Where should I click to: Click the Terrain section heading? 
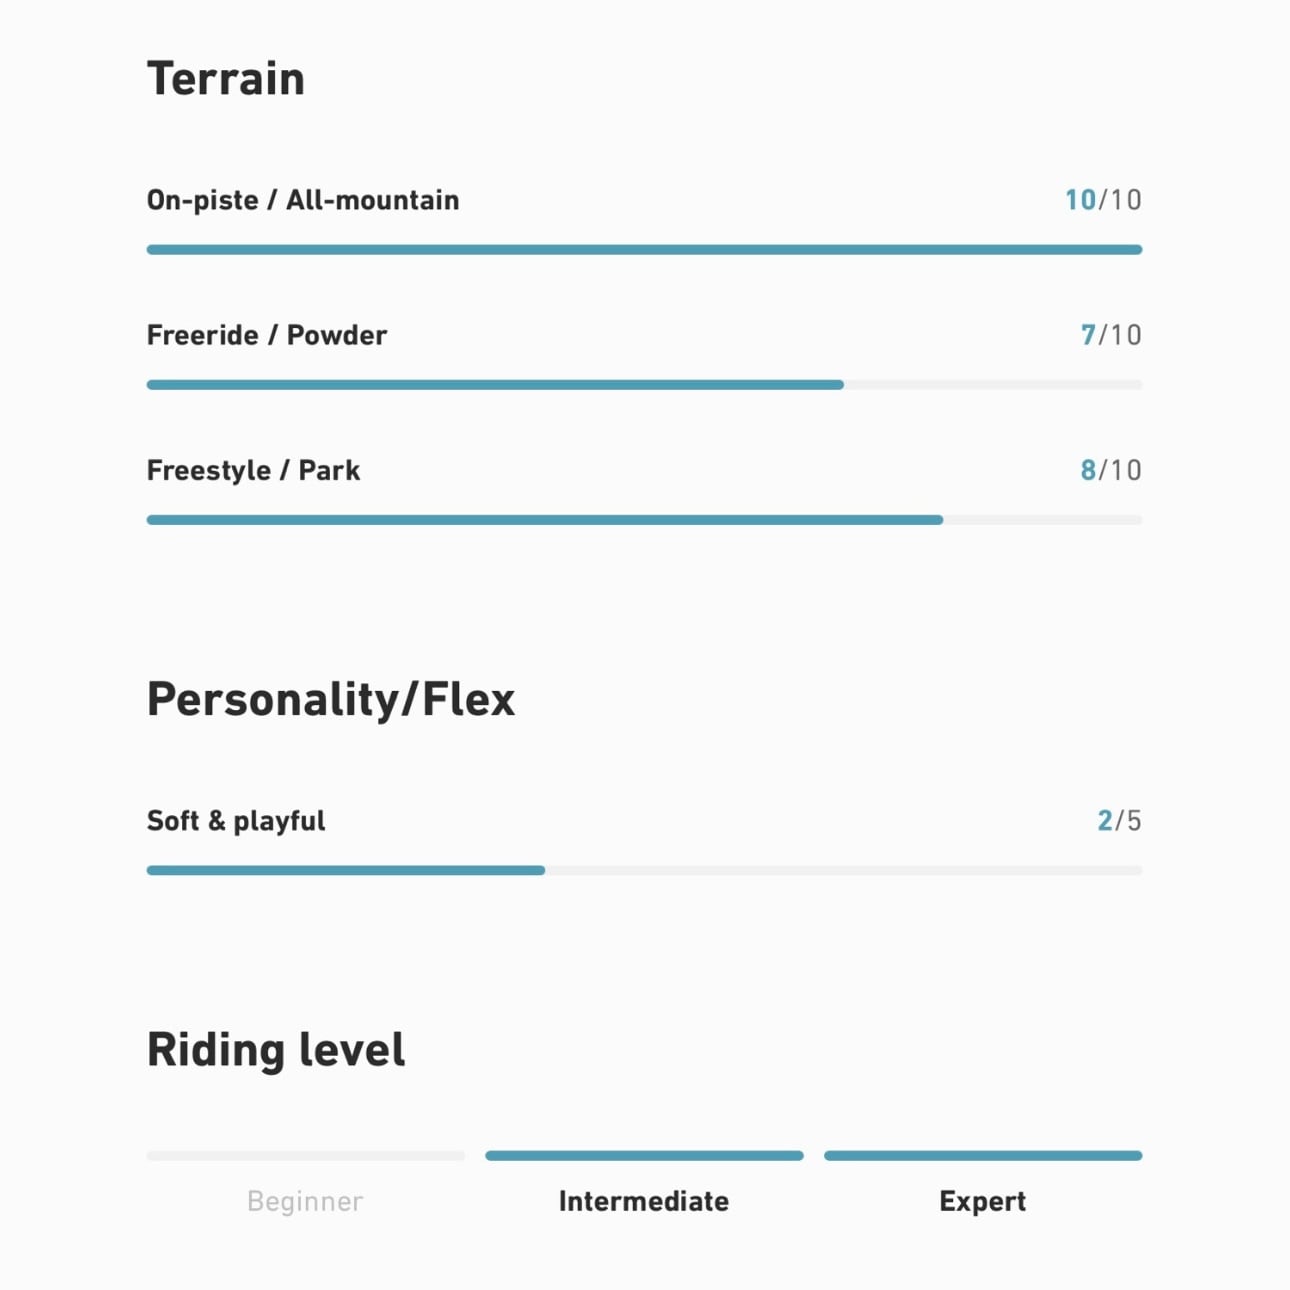226,79
